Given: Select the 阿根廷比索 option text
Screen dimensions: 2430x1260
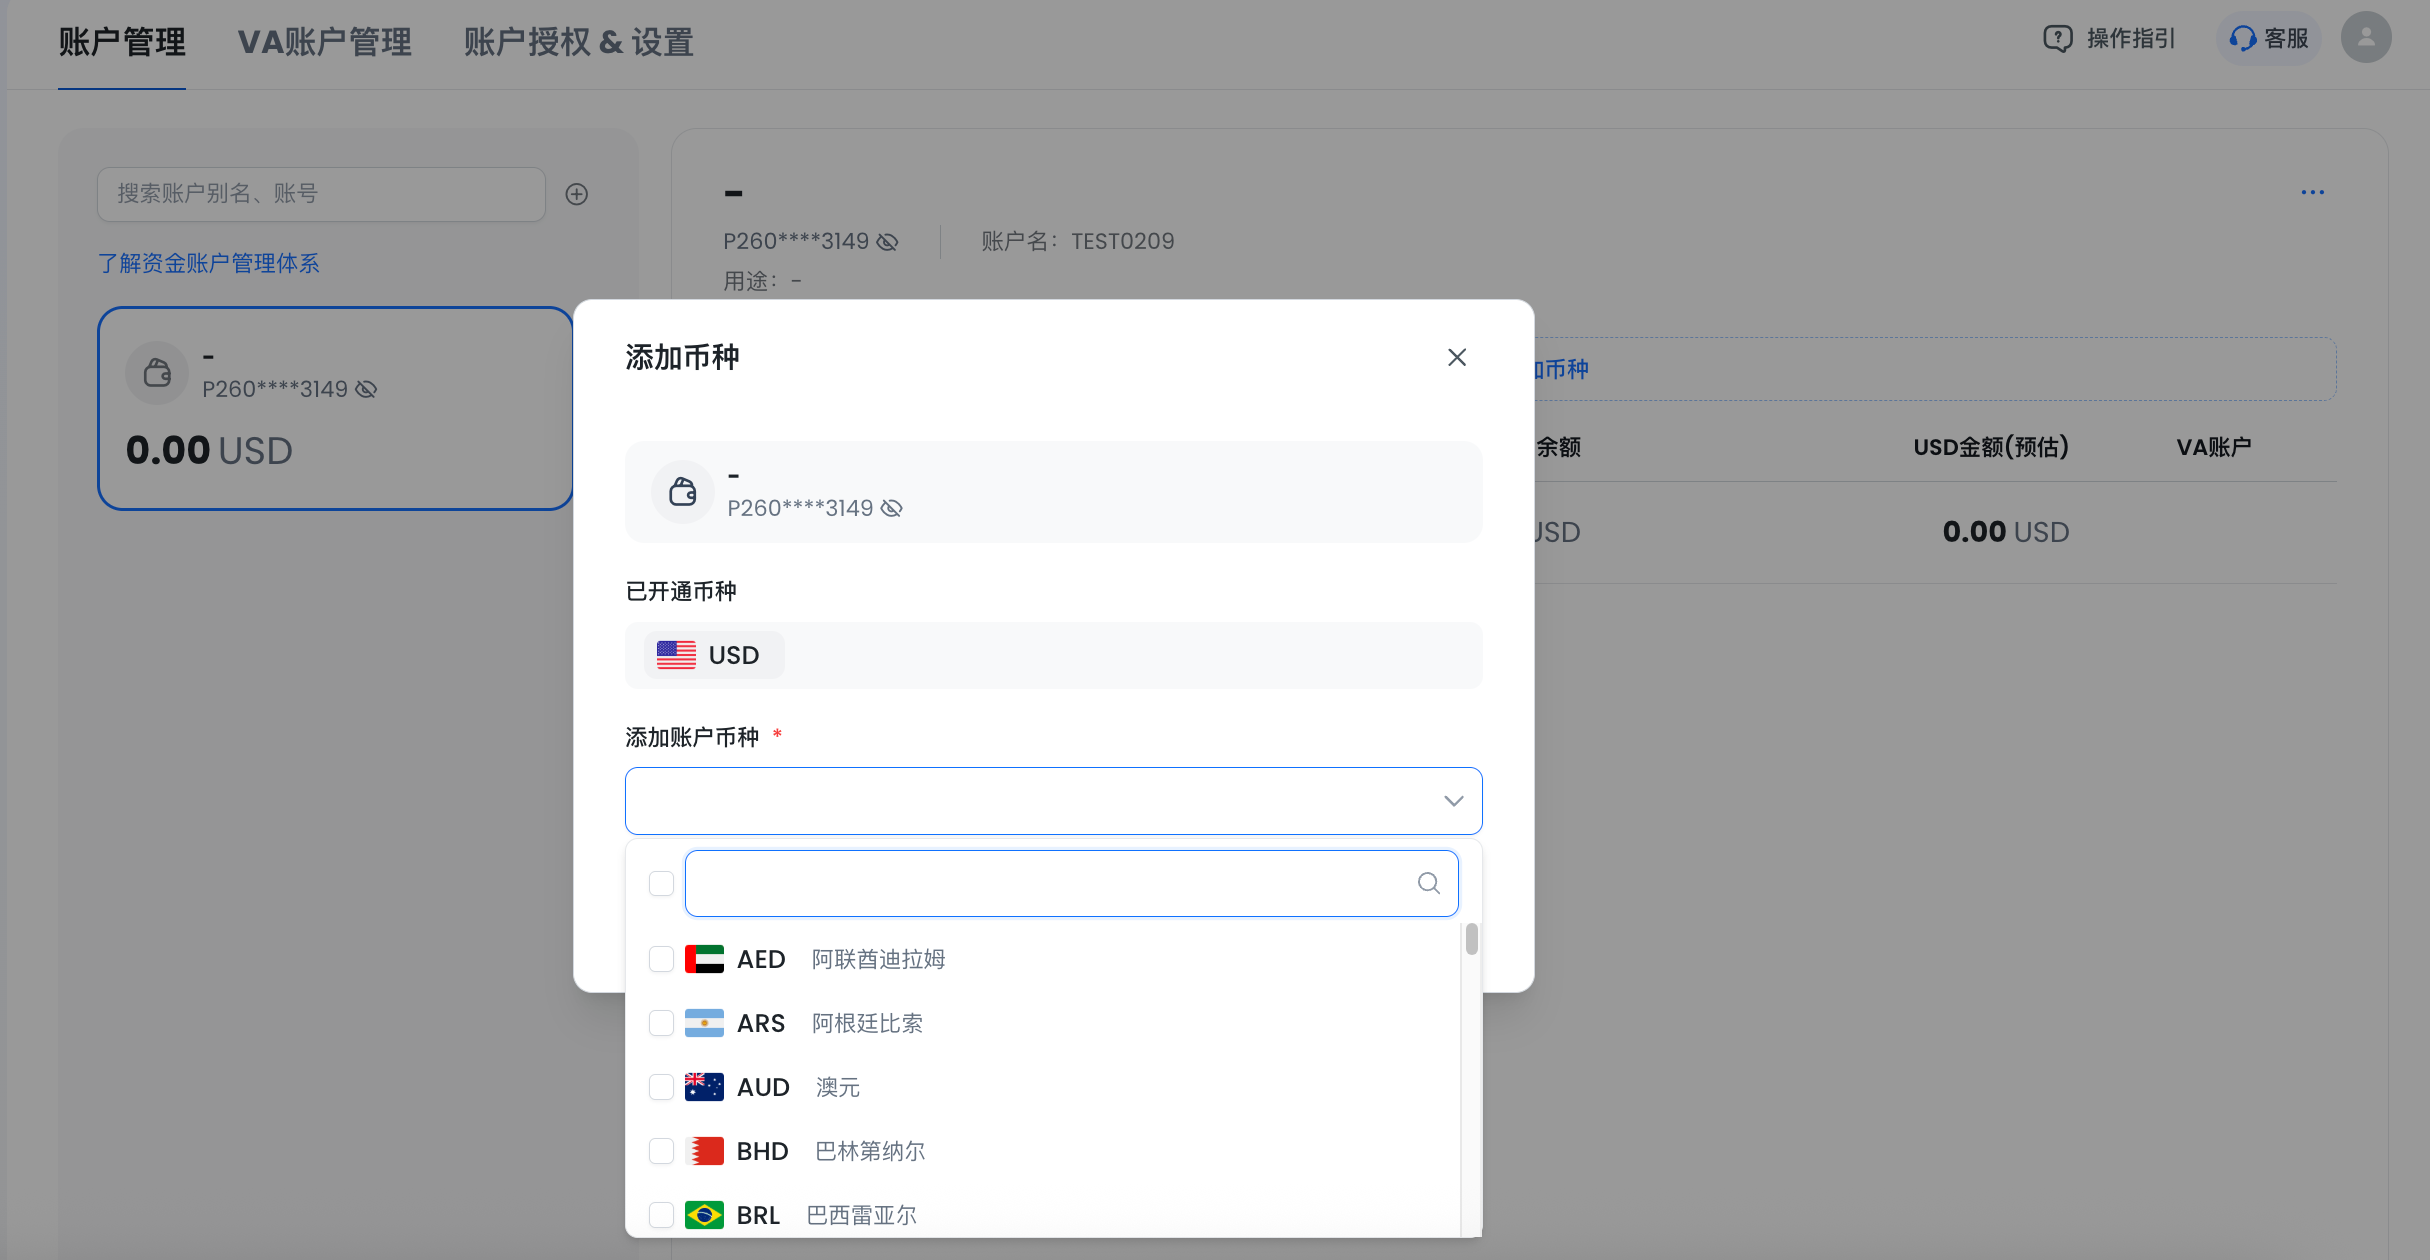Looking at the screenshot, I should point(867,1023).
